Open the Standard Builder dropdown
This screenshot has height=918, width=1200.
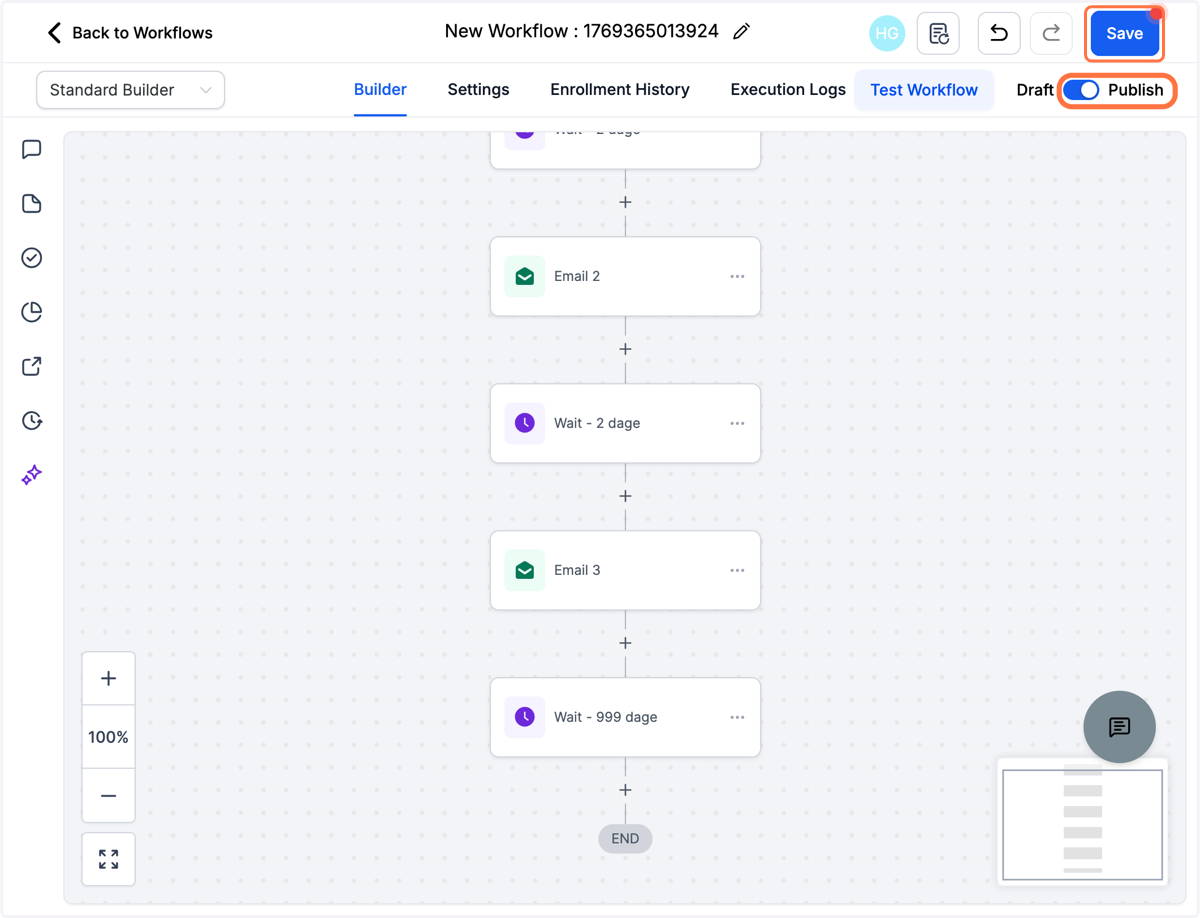pos(130,90)
